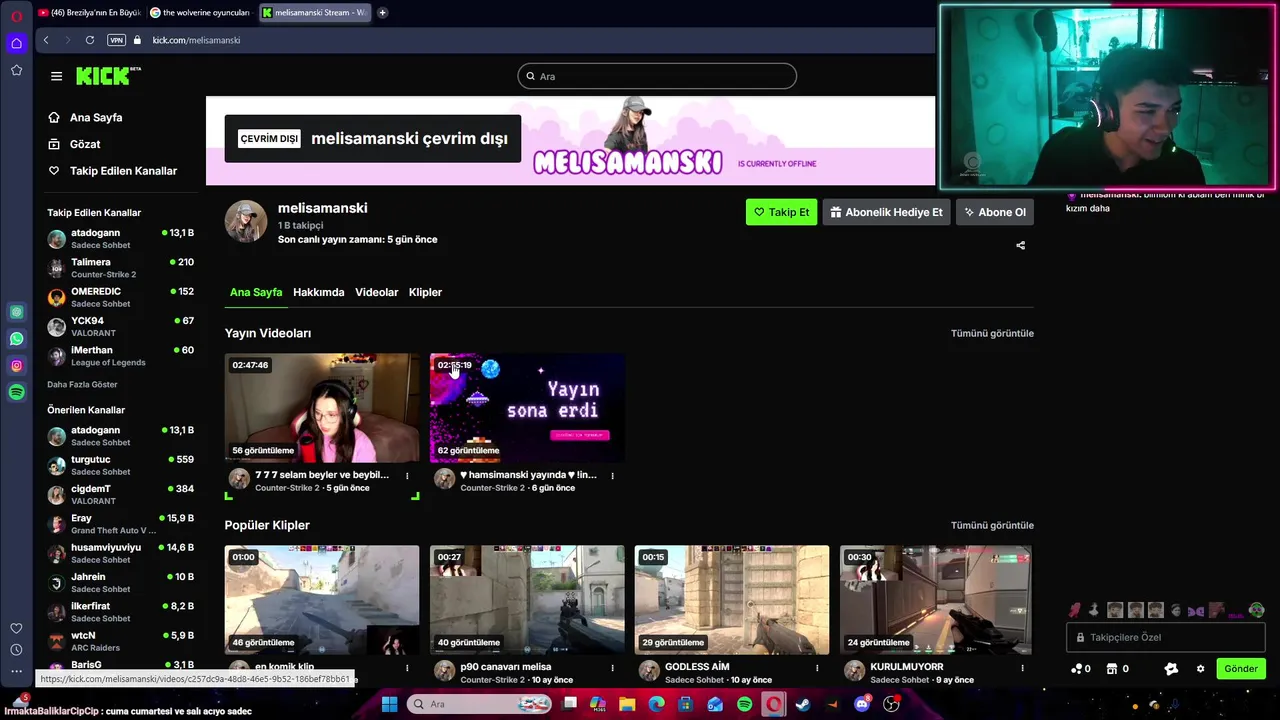The image size is (1280, 720).
Task: Switch to the YouTube Brezilya'nın tab
Action: tap(89, 13)
